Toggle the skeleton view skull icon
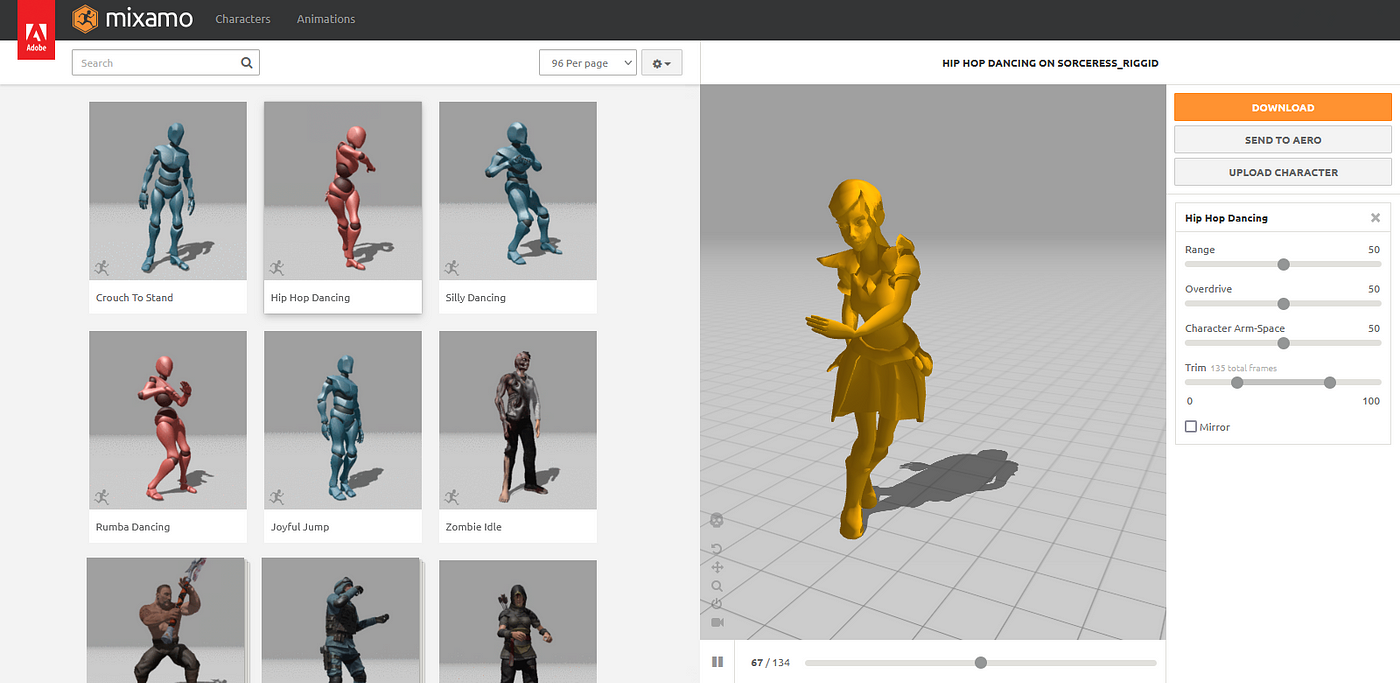 pyautogui.click(x=717, y=520)
